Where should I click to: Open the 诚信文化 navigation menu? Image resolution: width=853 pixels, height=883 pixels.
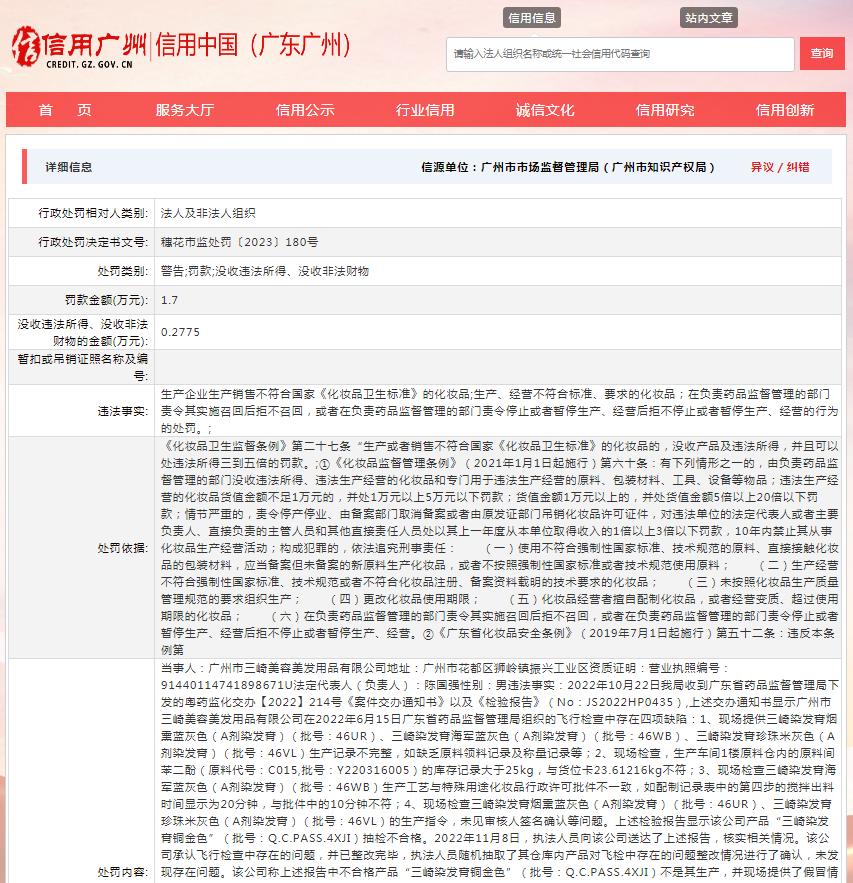547,110
